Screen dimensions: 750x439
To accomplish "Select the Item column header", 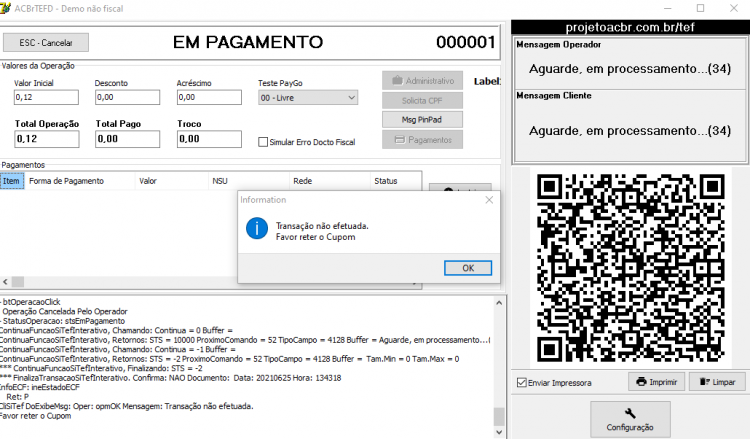I will tap(12, 181).
